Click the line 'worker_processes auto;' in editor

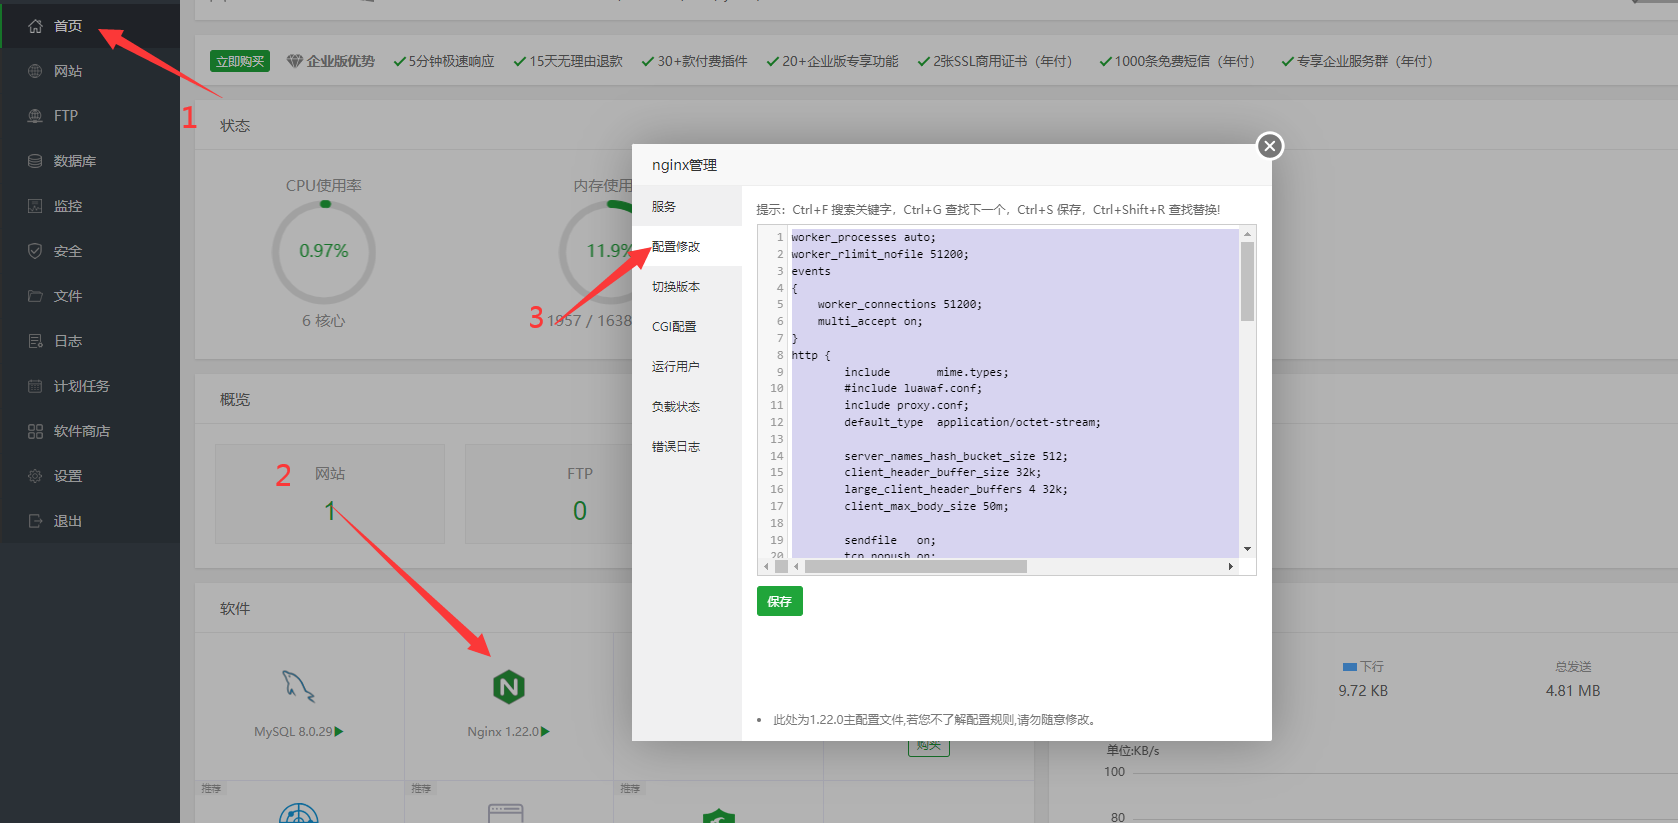[864, 238]
